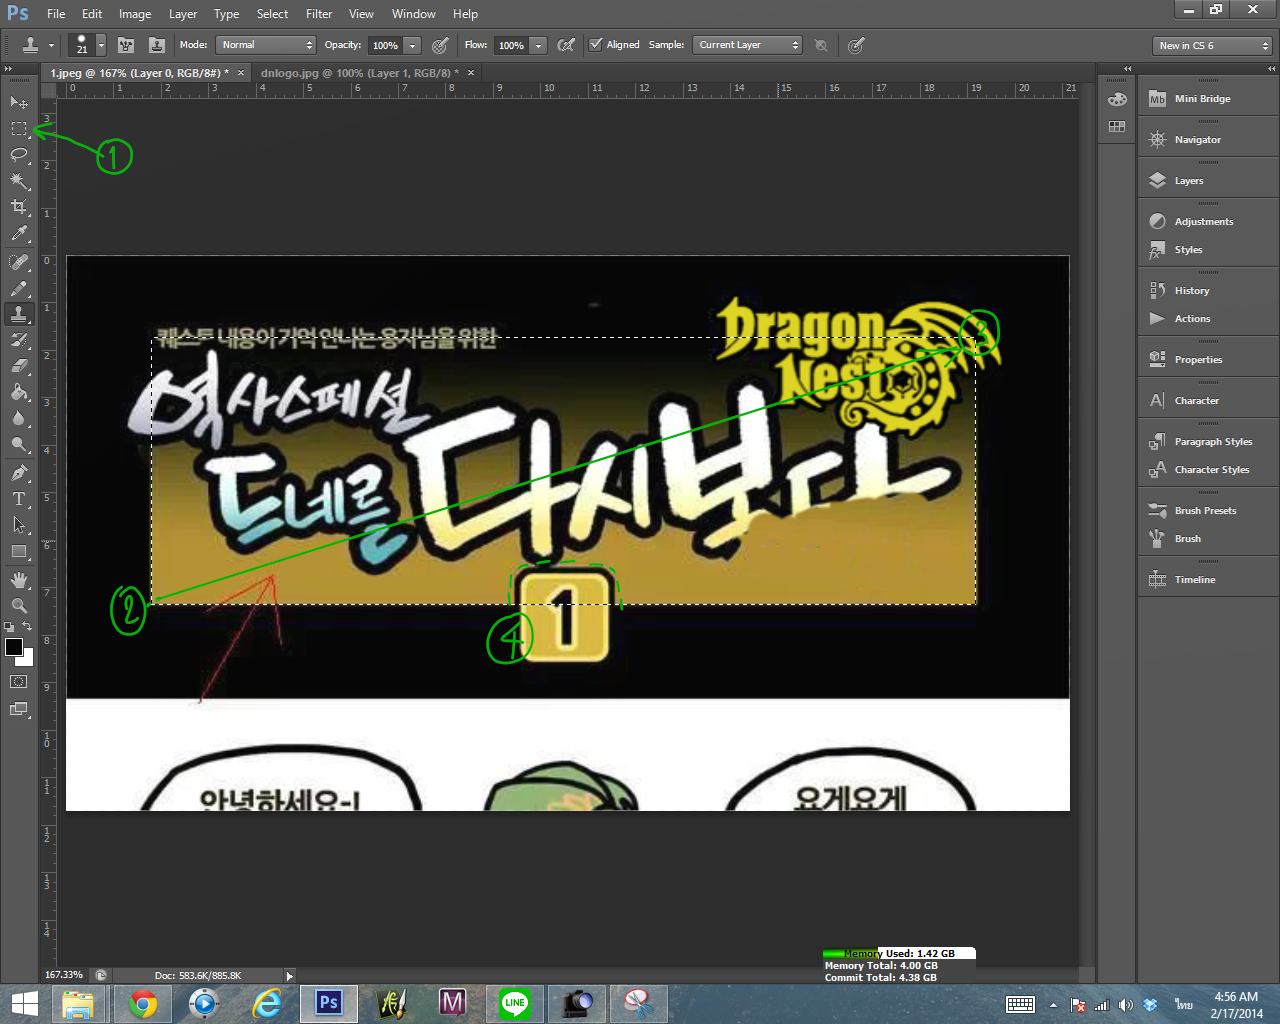Open the LINE app from the taskbar
Image resolution: width=1280 pixels, height=1024 pixels.
(515, 1003)
